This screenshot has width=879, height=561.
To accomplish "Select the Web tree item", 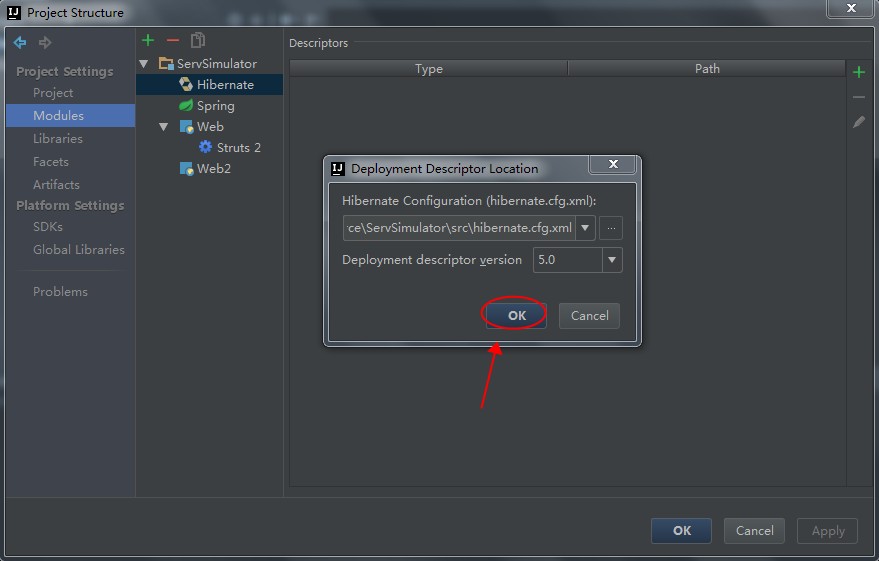I will pos(210,127).
